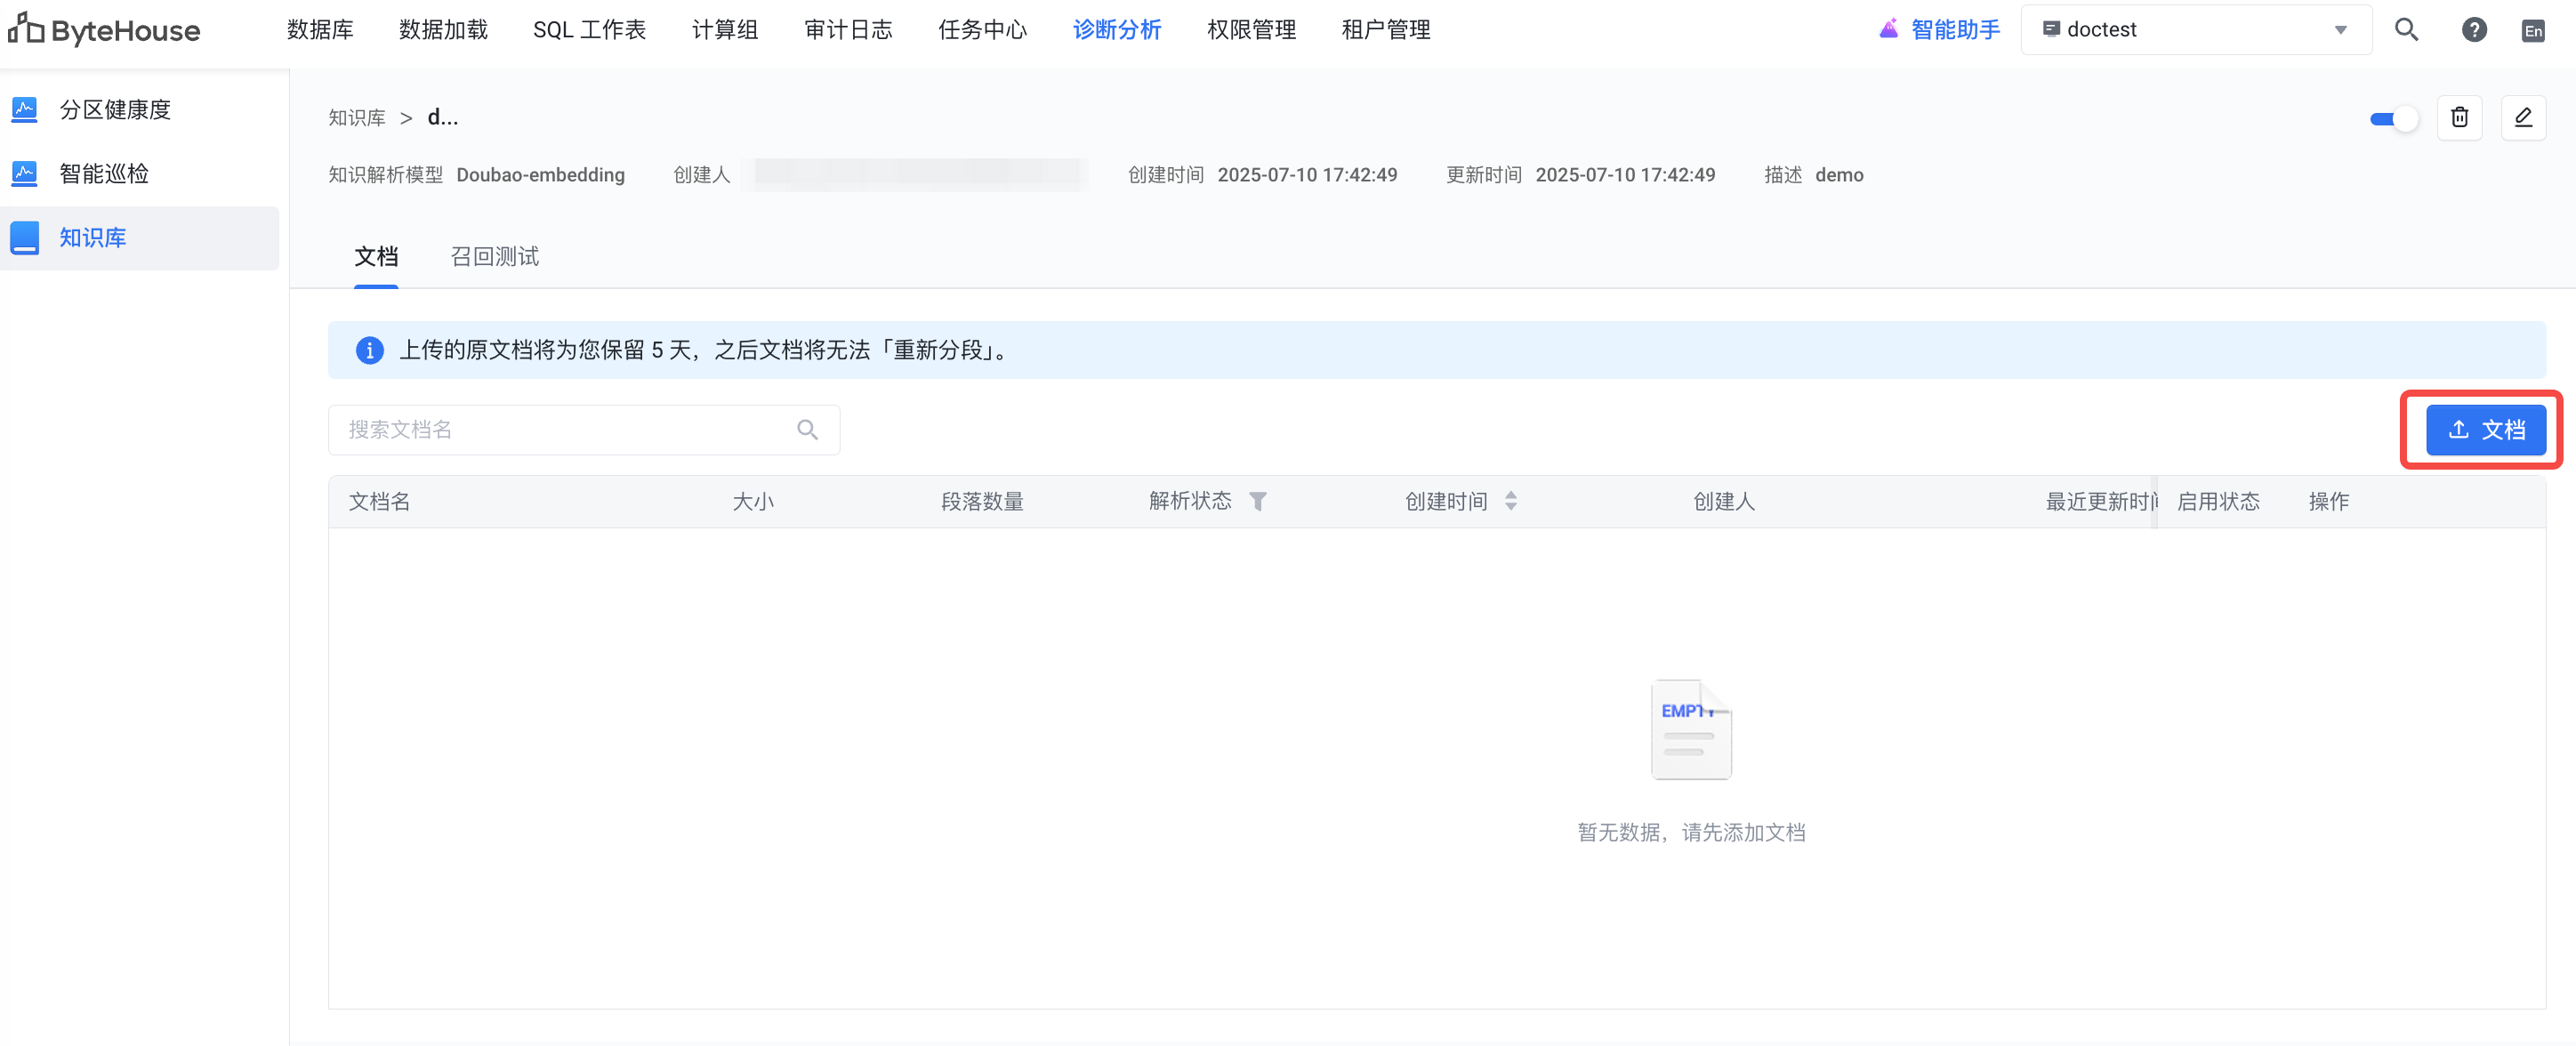2576x1046 pixels.
Task: Open the 任务中心 menu
Action: (982, 30)
